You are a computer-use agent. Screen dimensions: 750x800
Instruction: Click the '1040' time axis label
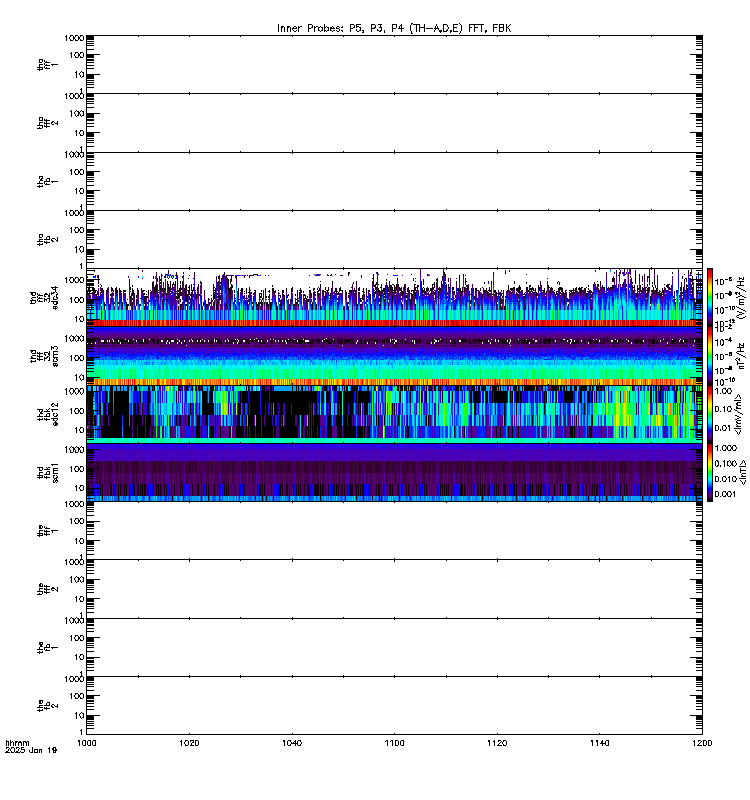click(292, 743)
